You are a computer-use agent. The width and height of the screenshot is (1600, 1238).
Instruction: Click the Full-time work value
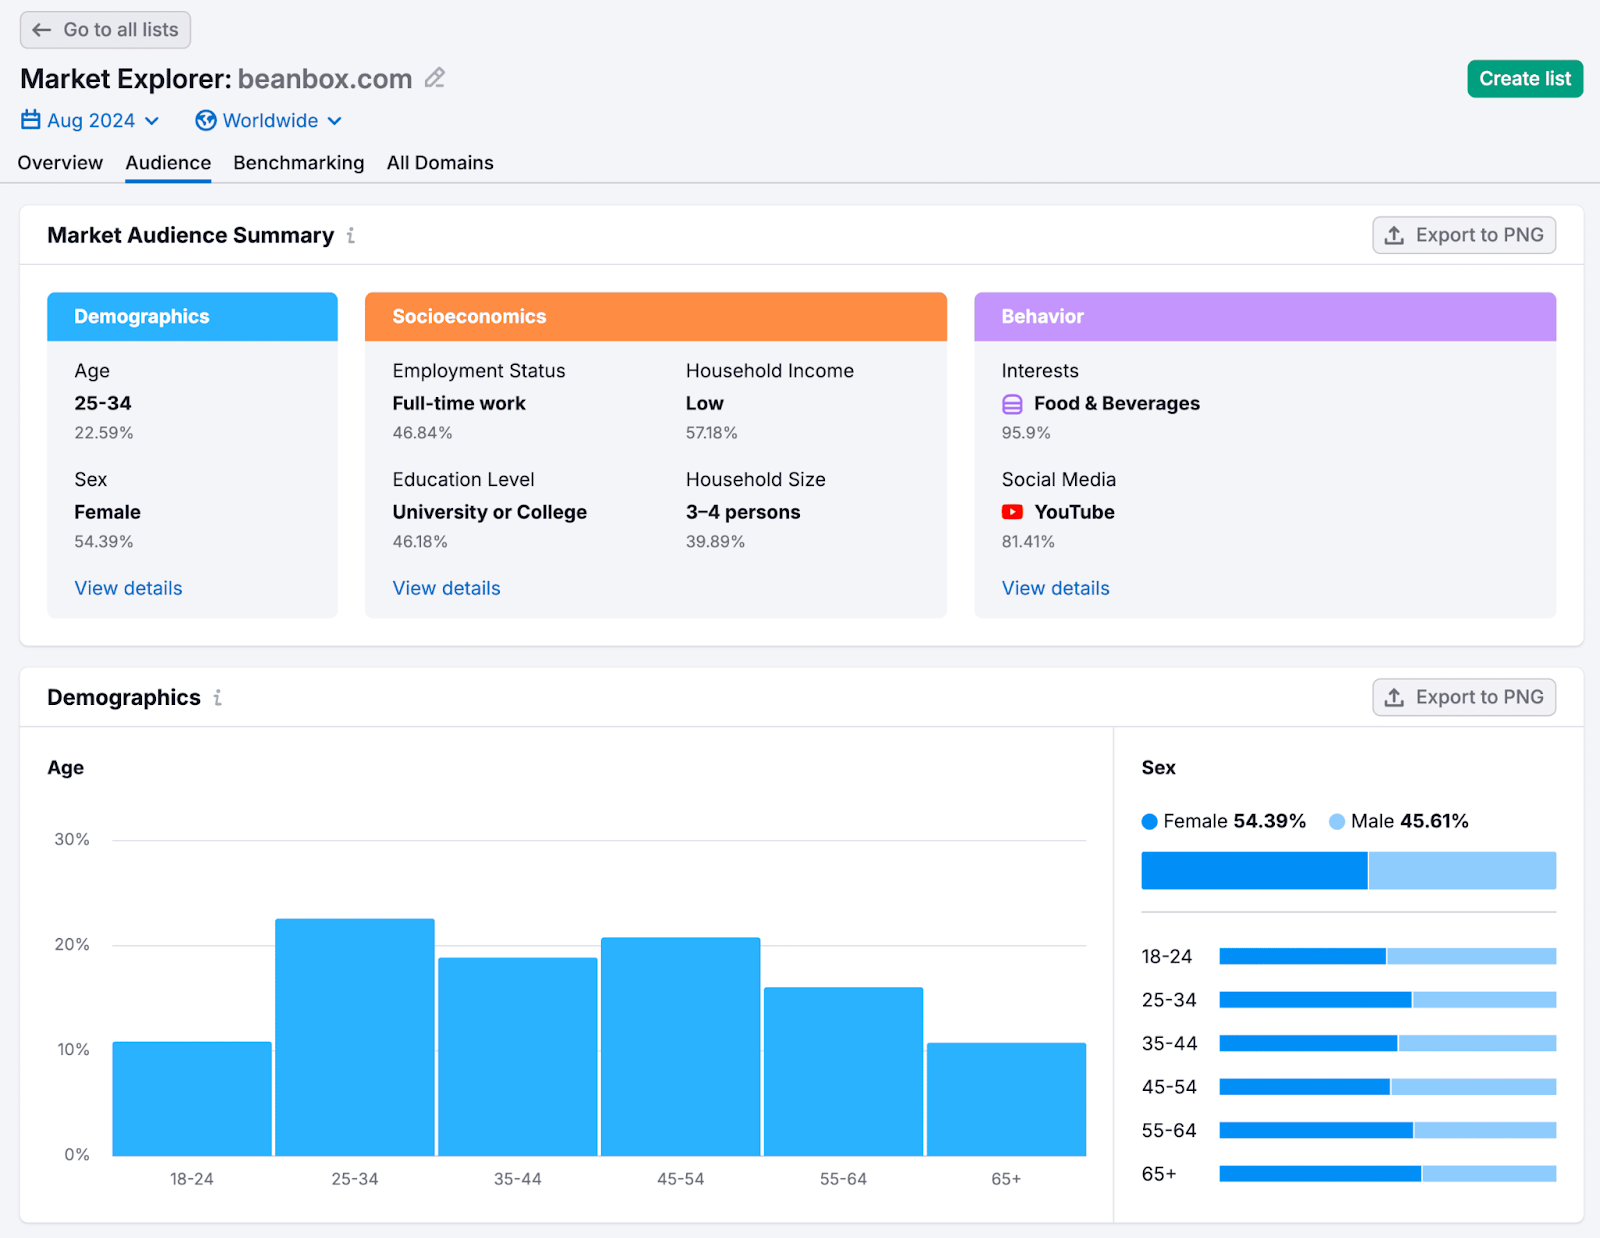[x=459, y=404]
